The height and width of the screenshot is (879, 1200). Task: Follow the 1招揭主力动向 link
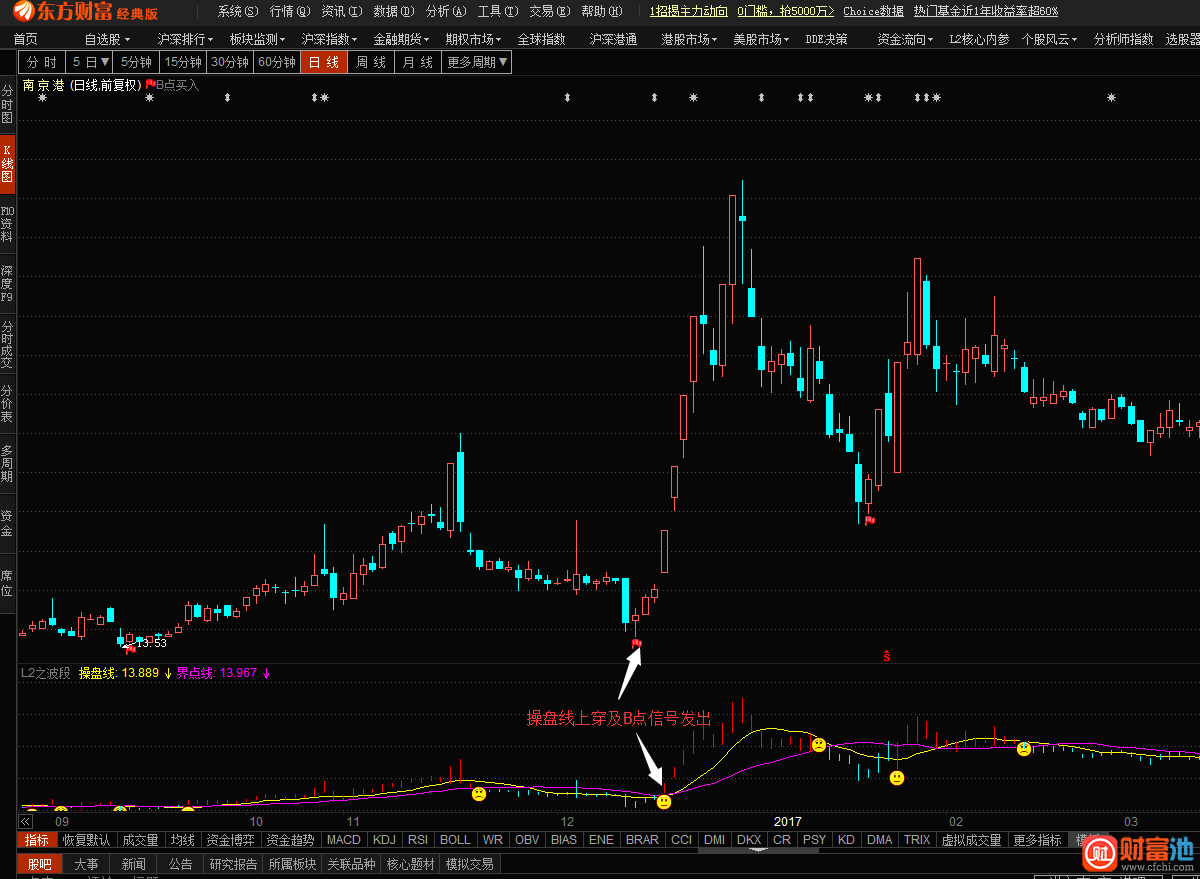tap(689, 11)
